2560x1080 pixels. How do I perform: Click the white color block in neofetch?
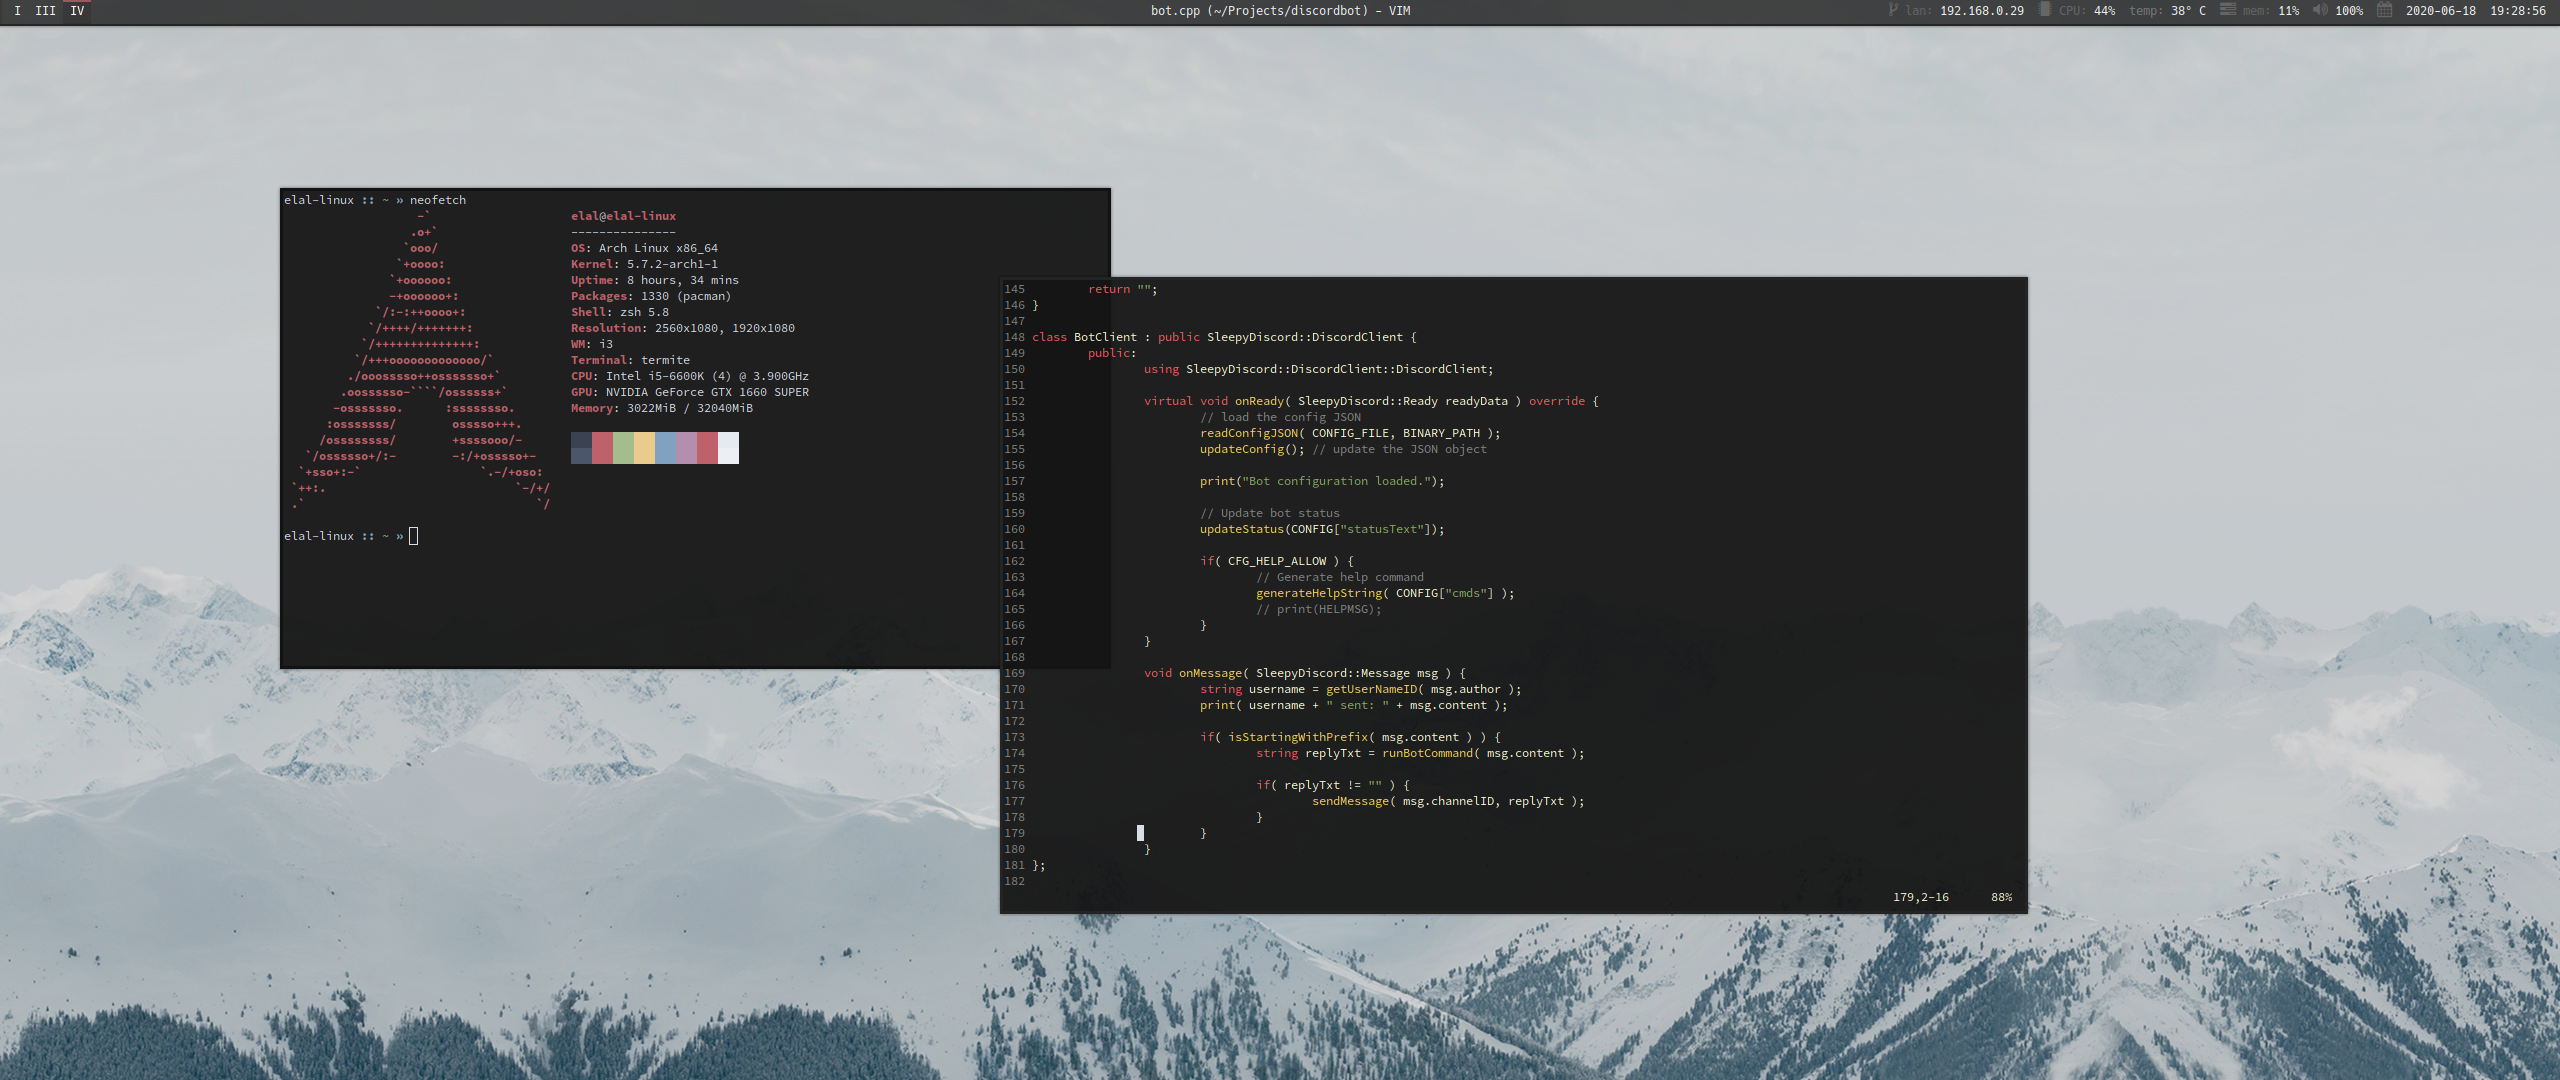pyautogui.click(x=728, y=448)
